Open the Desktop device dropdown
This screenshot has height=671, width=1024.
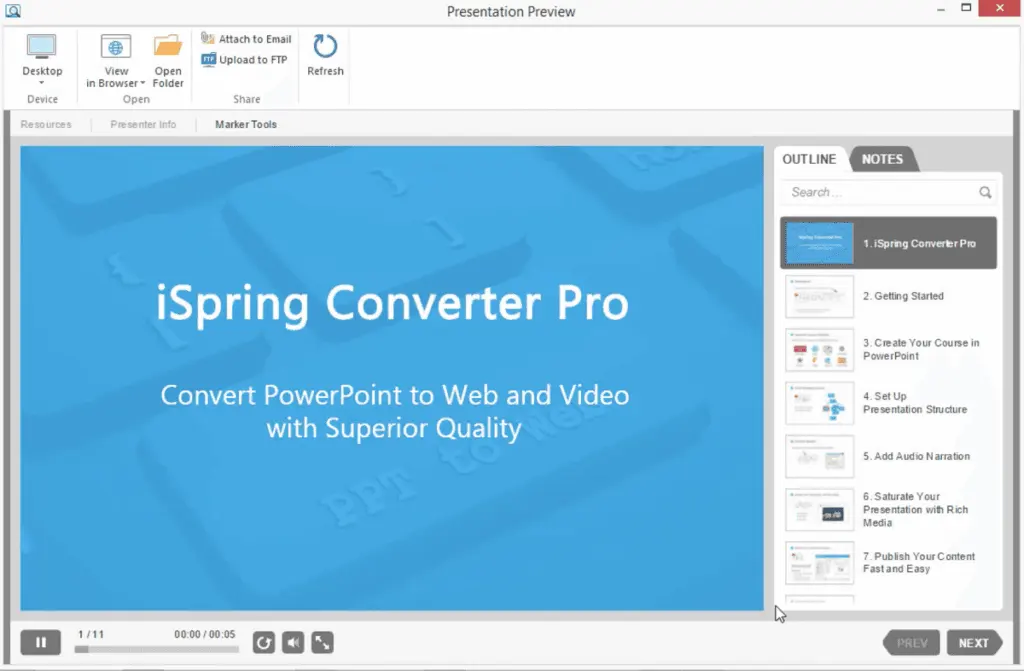(x=42, y=59)
